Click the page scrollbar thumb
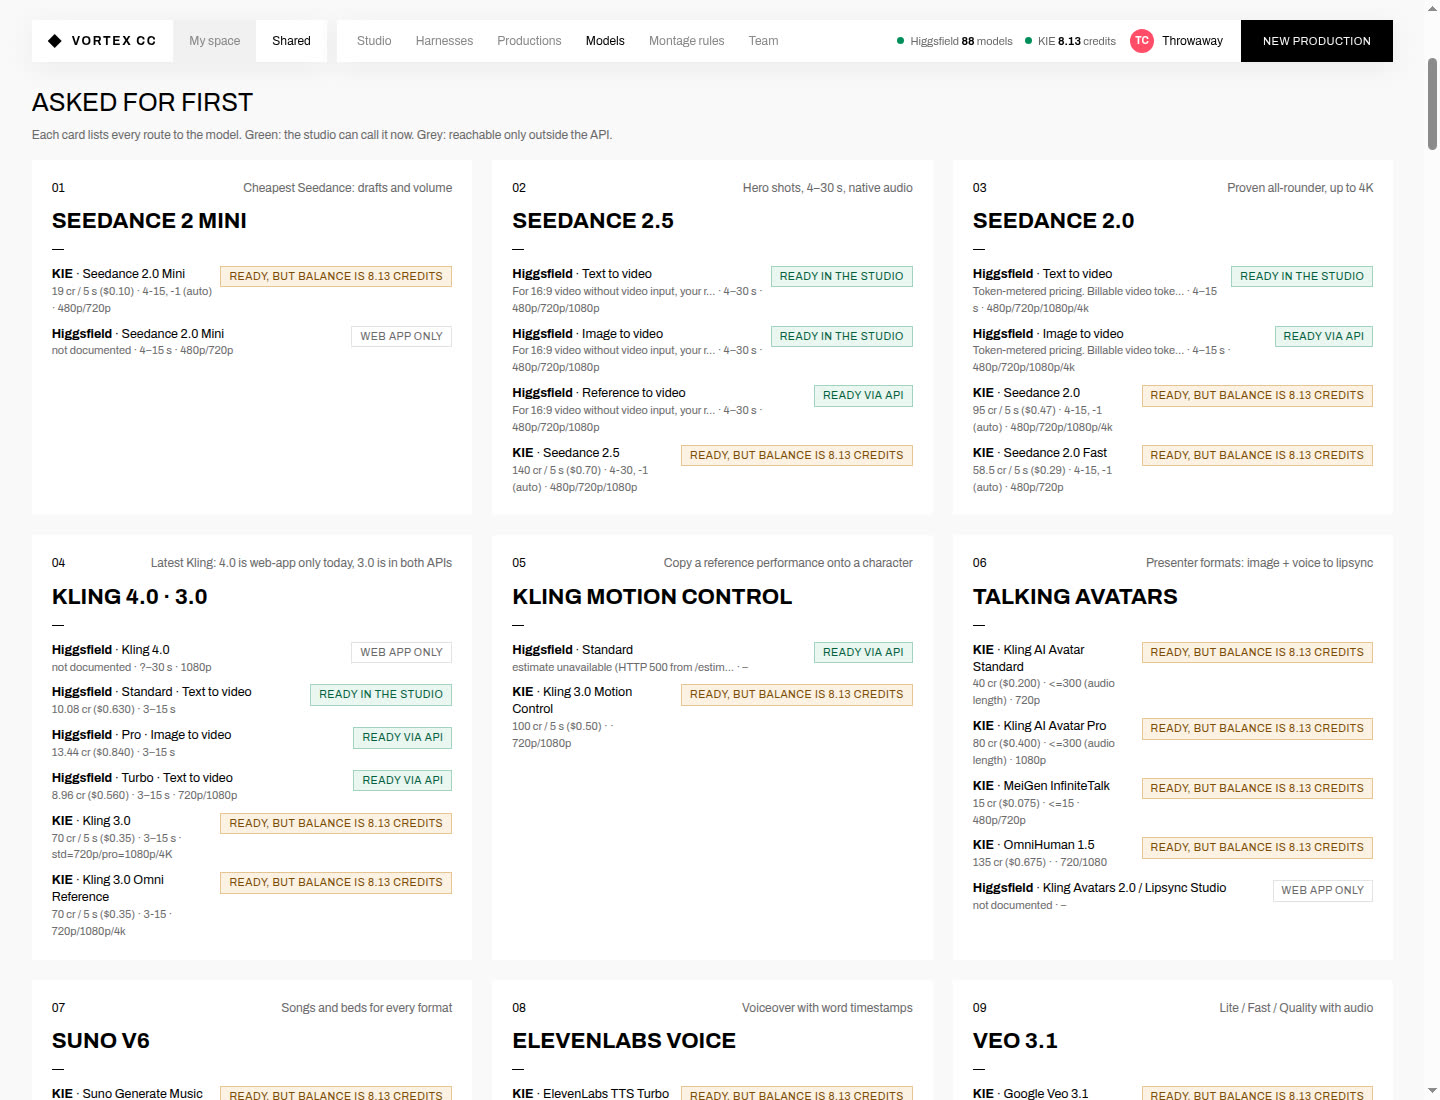The image size is (1440, 1100). click(x=1432, y=104)
